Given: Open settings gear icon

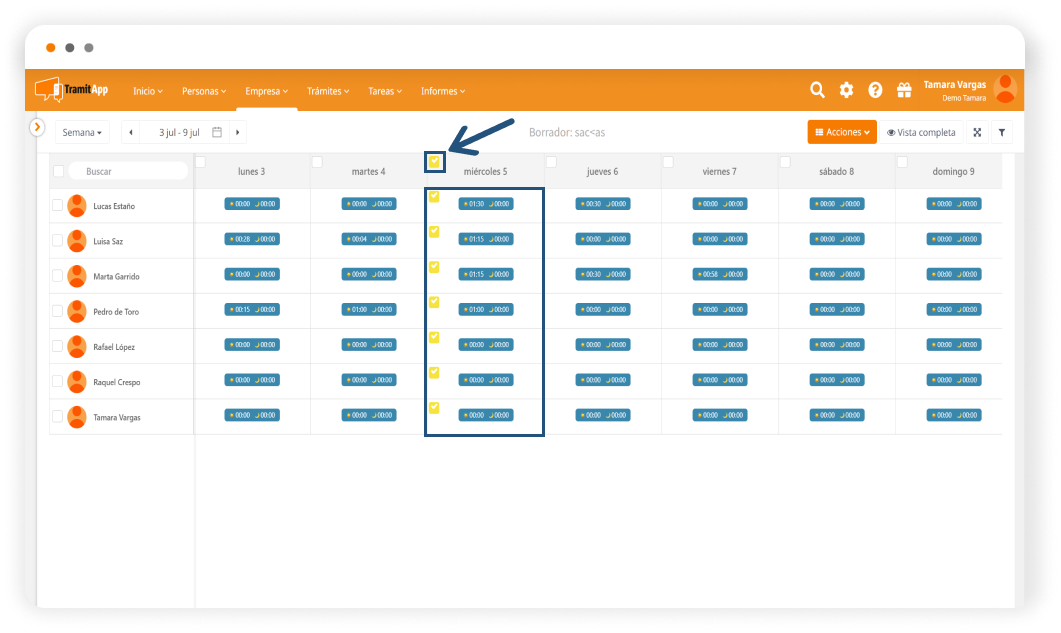Looking at the screenshot, I should pyautogui.click(x=846, y=90).
